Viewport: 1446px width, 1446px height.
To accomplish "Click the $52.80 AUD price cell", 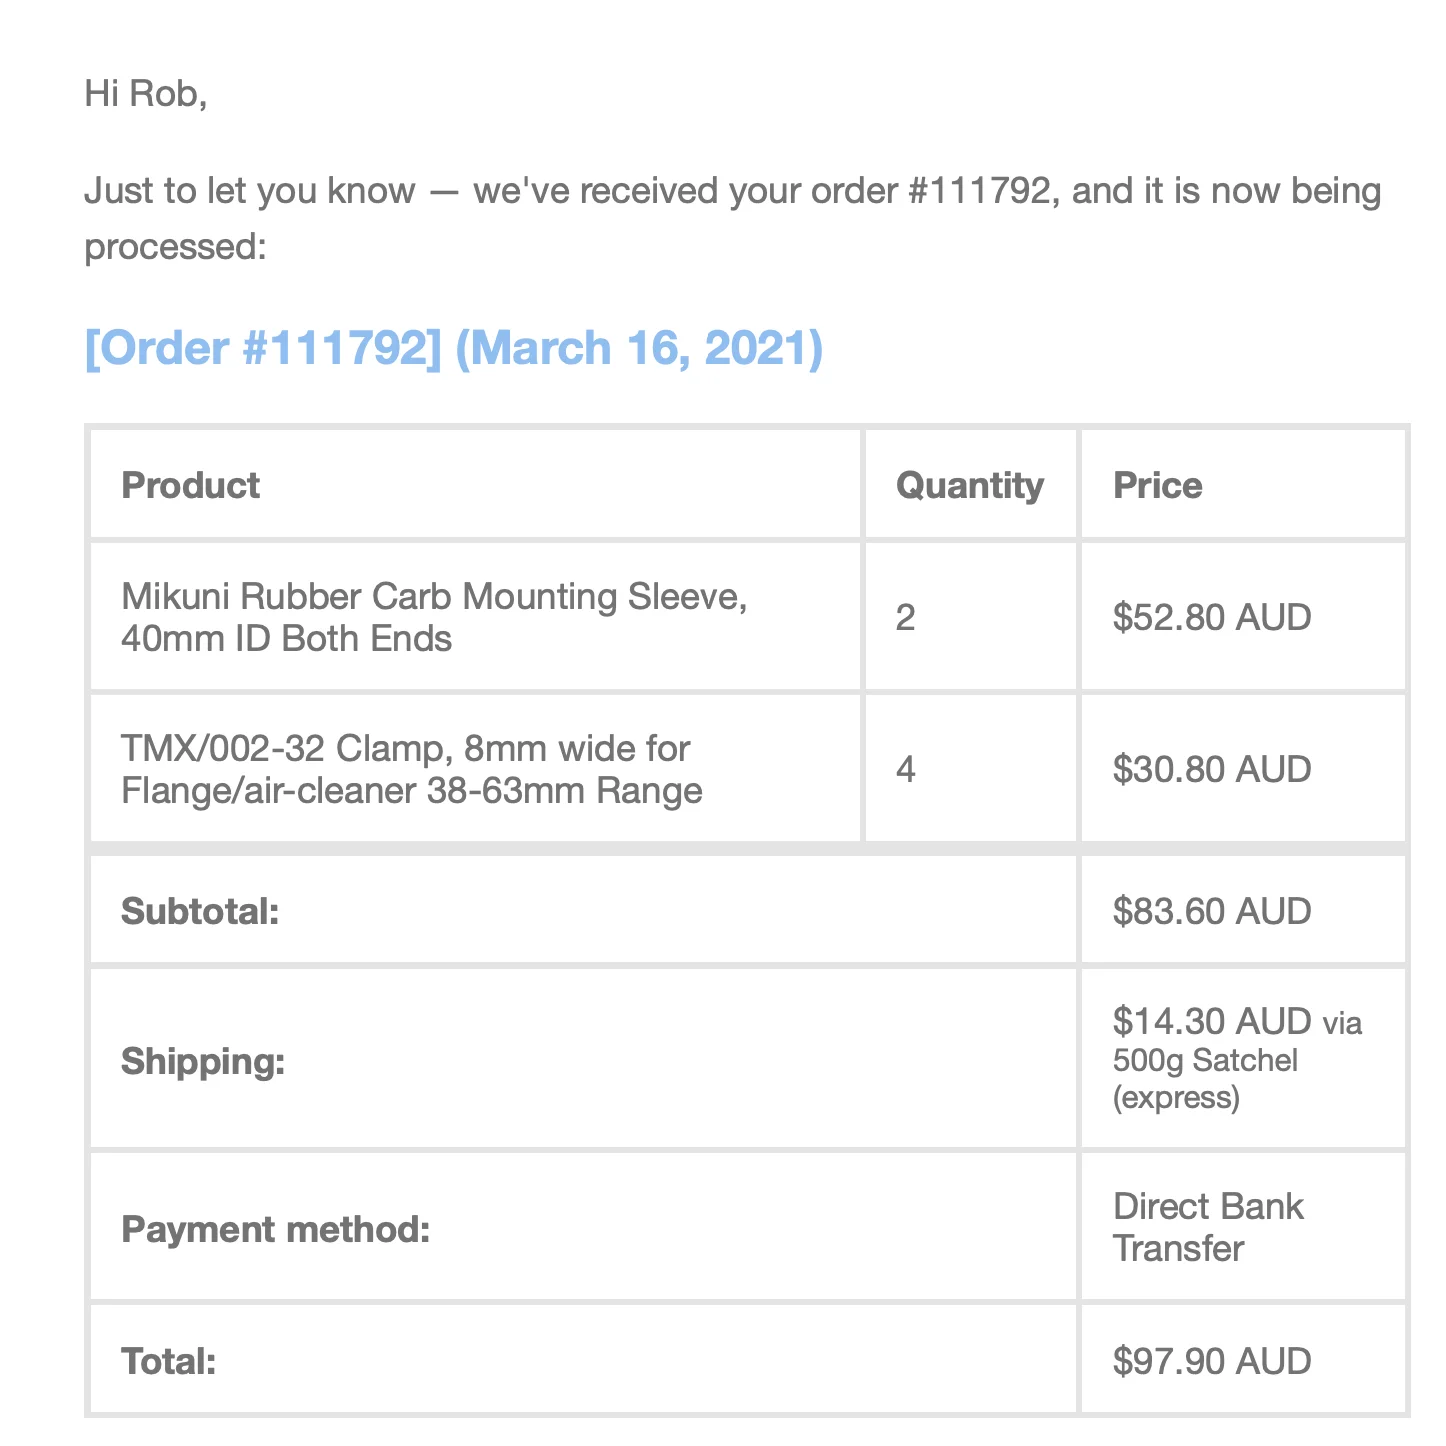I will (1211, 617).
